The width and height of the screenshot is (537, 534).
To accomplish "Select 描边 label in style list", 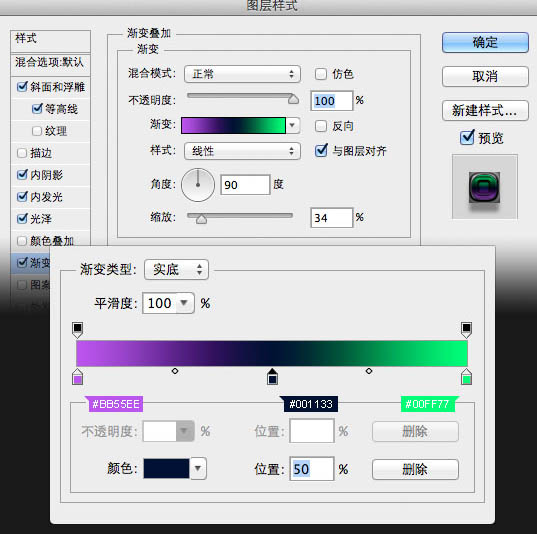I will tap(41, 153).
